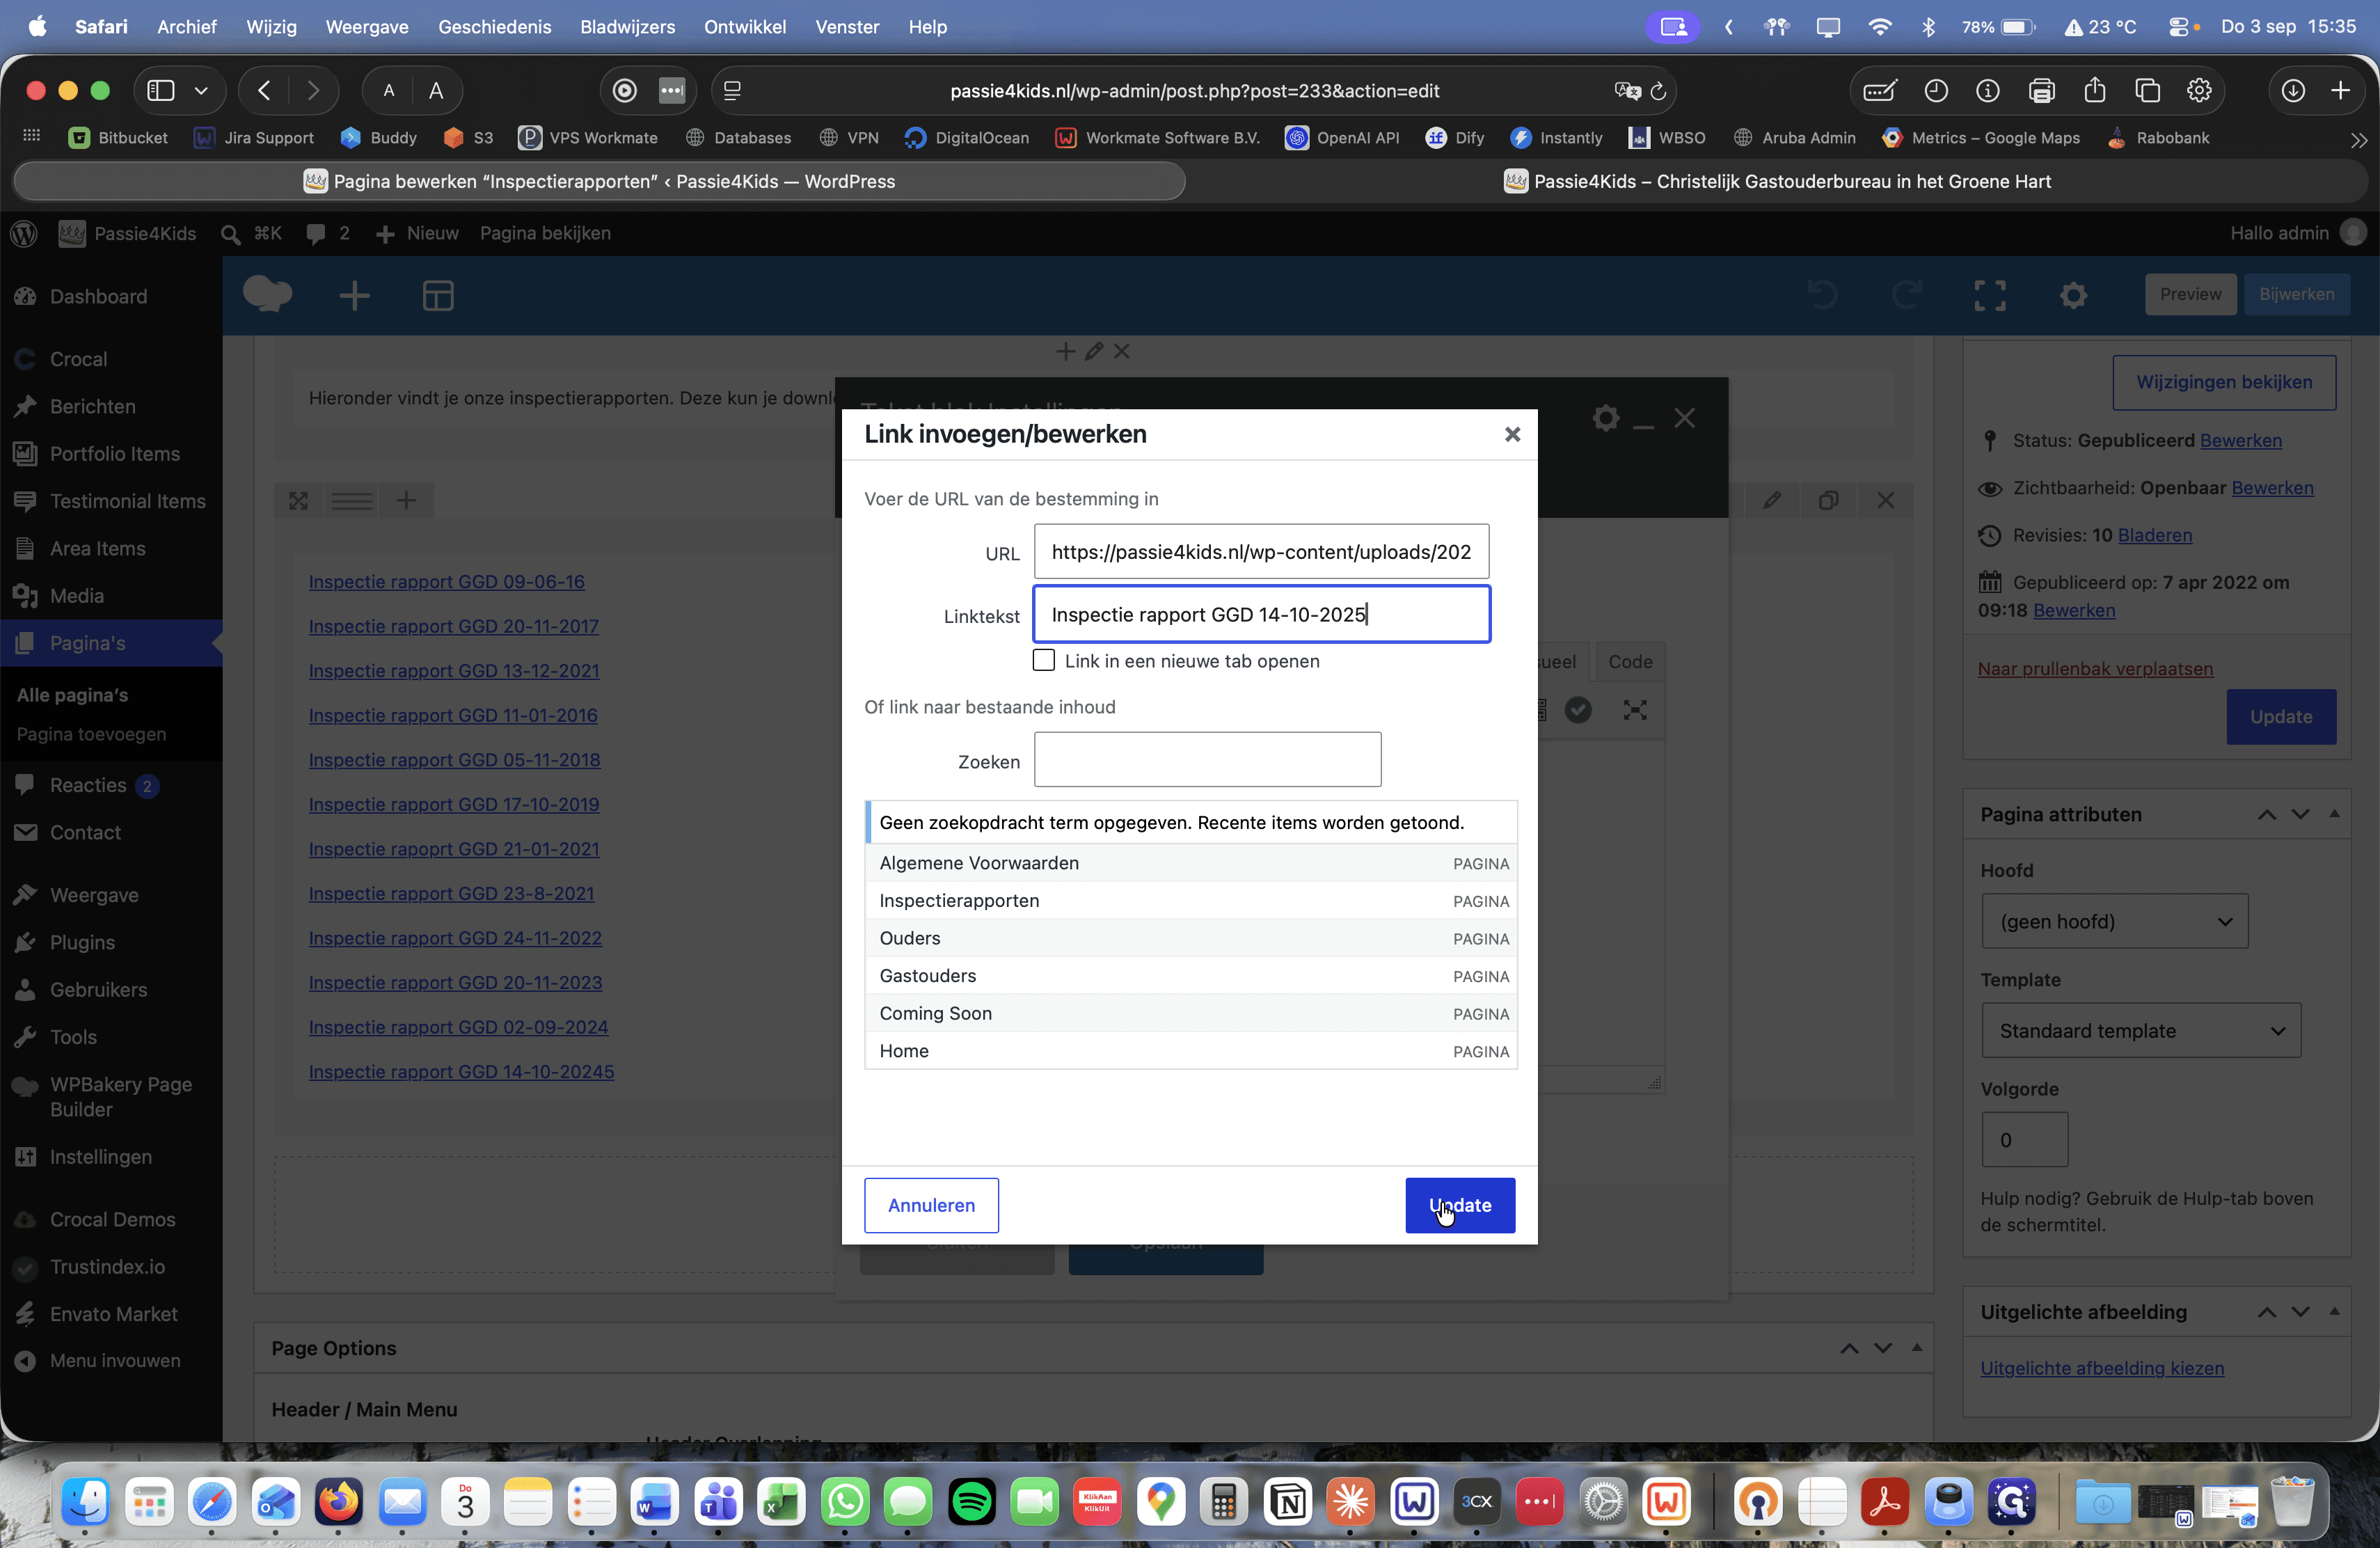Viewport: 2380px width, 1548px height.
Task: Click the row layout lines icon
Action: tap(352, 500)
